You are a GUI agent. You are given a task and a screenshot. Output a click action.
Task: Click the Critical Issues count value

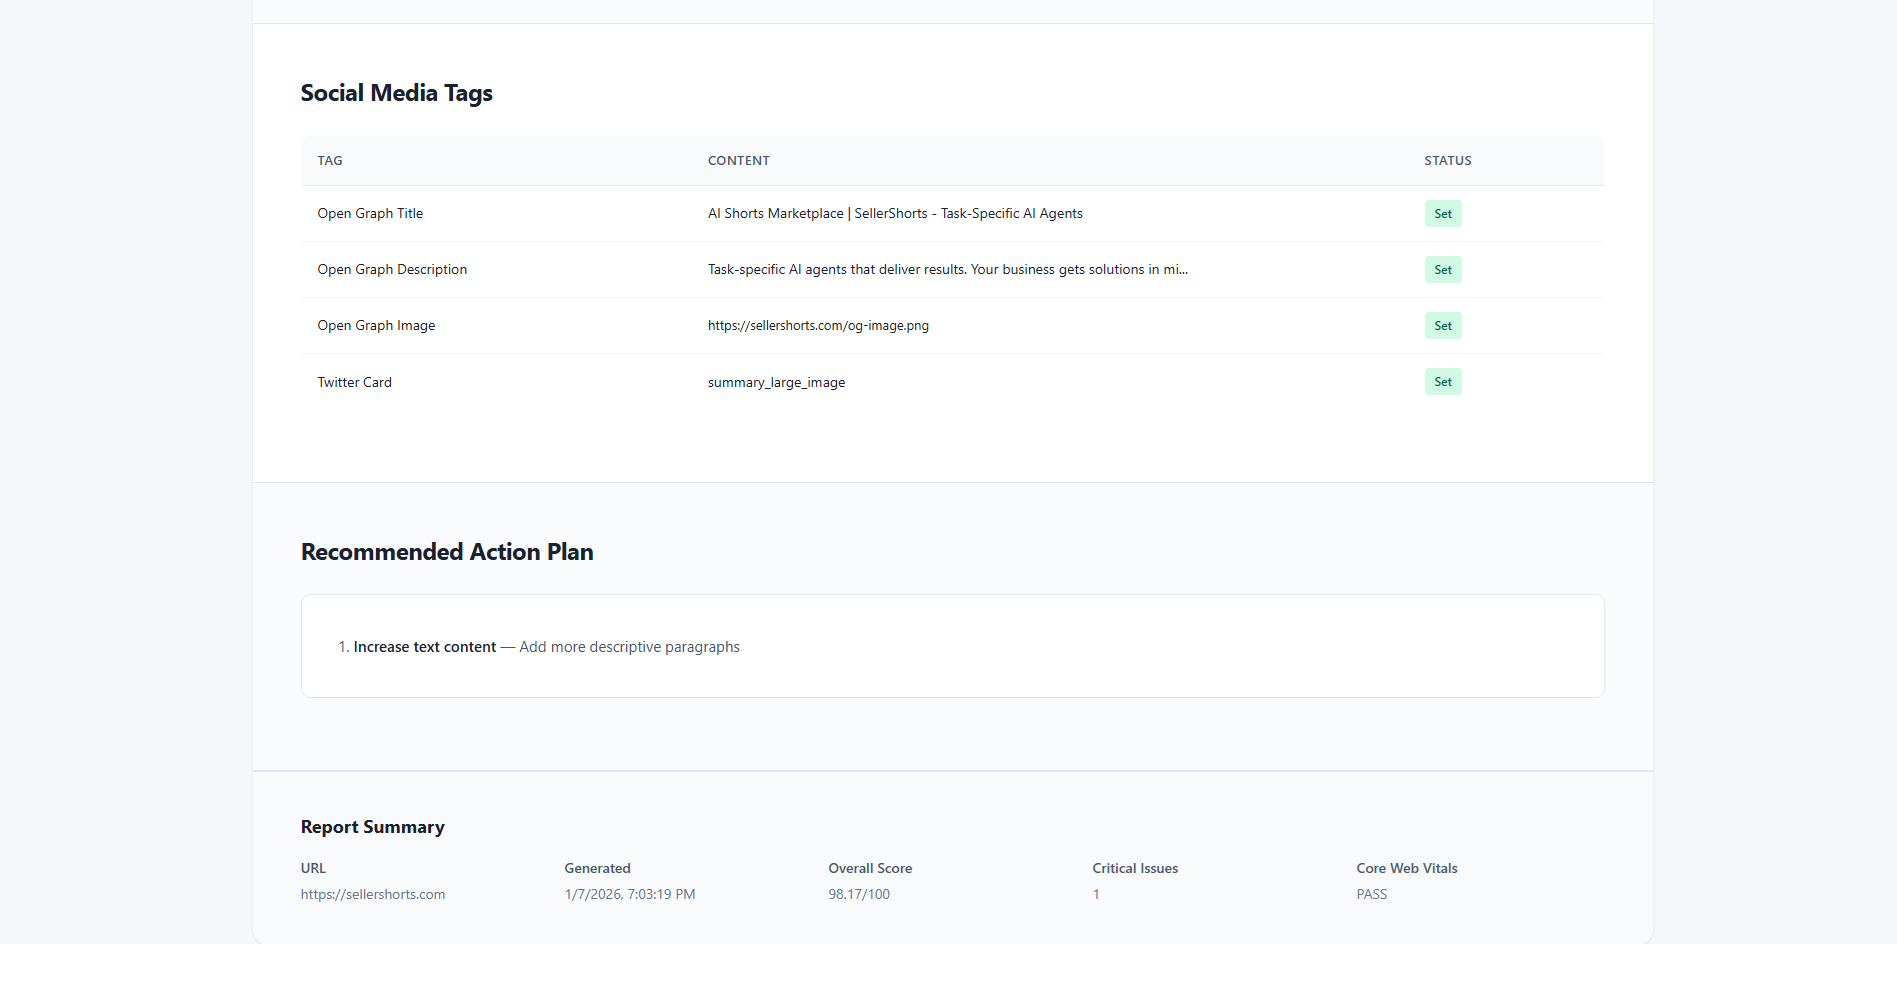[1096, 895]
